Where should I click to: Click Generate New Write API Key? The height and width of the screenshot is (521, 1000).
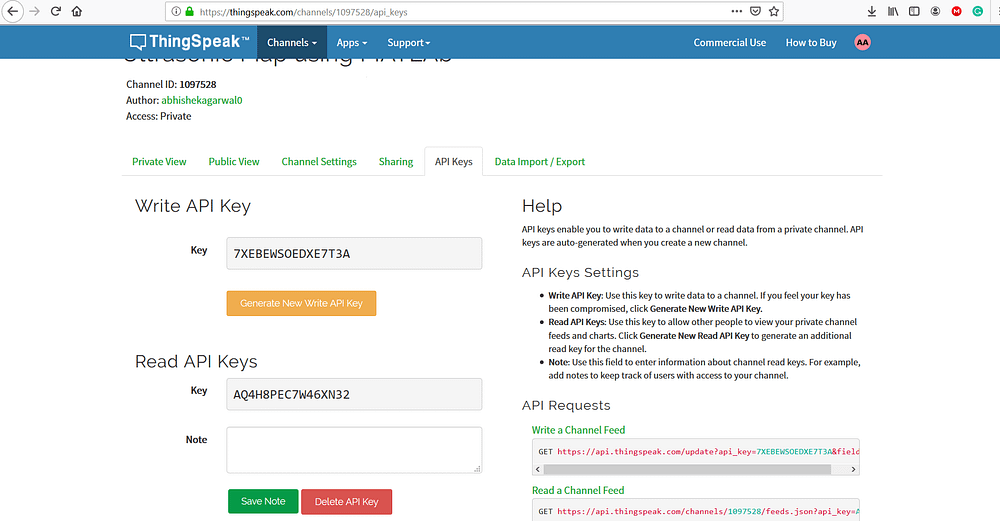coord(301,303)
